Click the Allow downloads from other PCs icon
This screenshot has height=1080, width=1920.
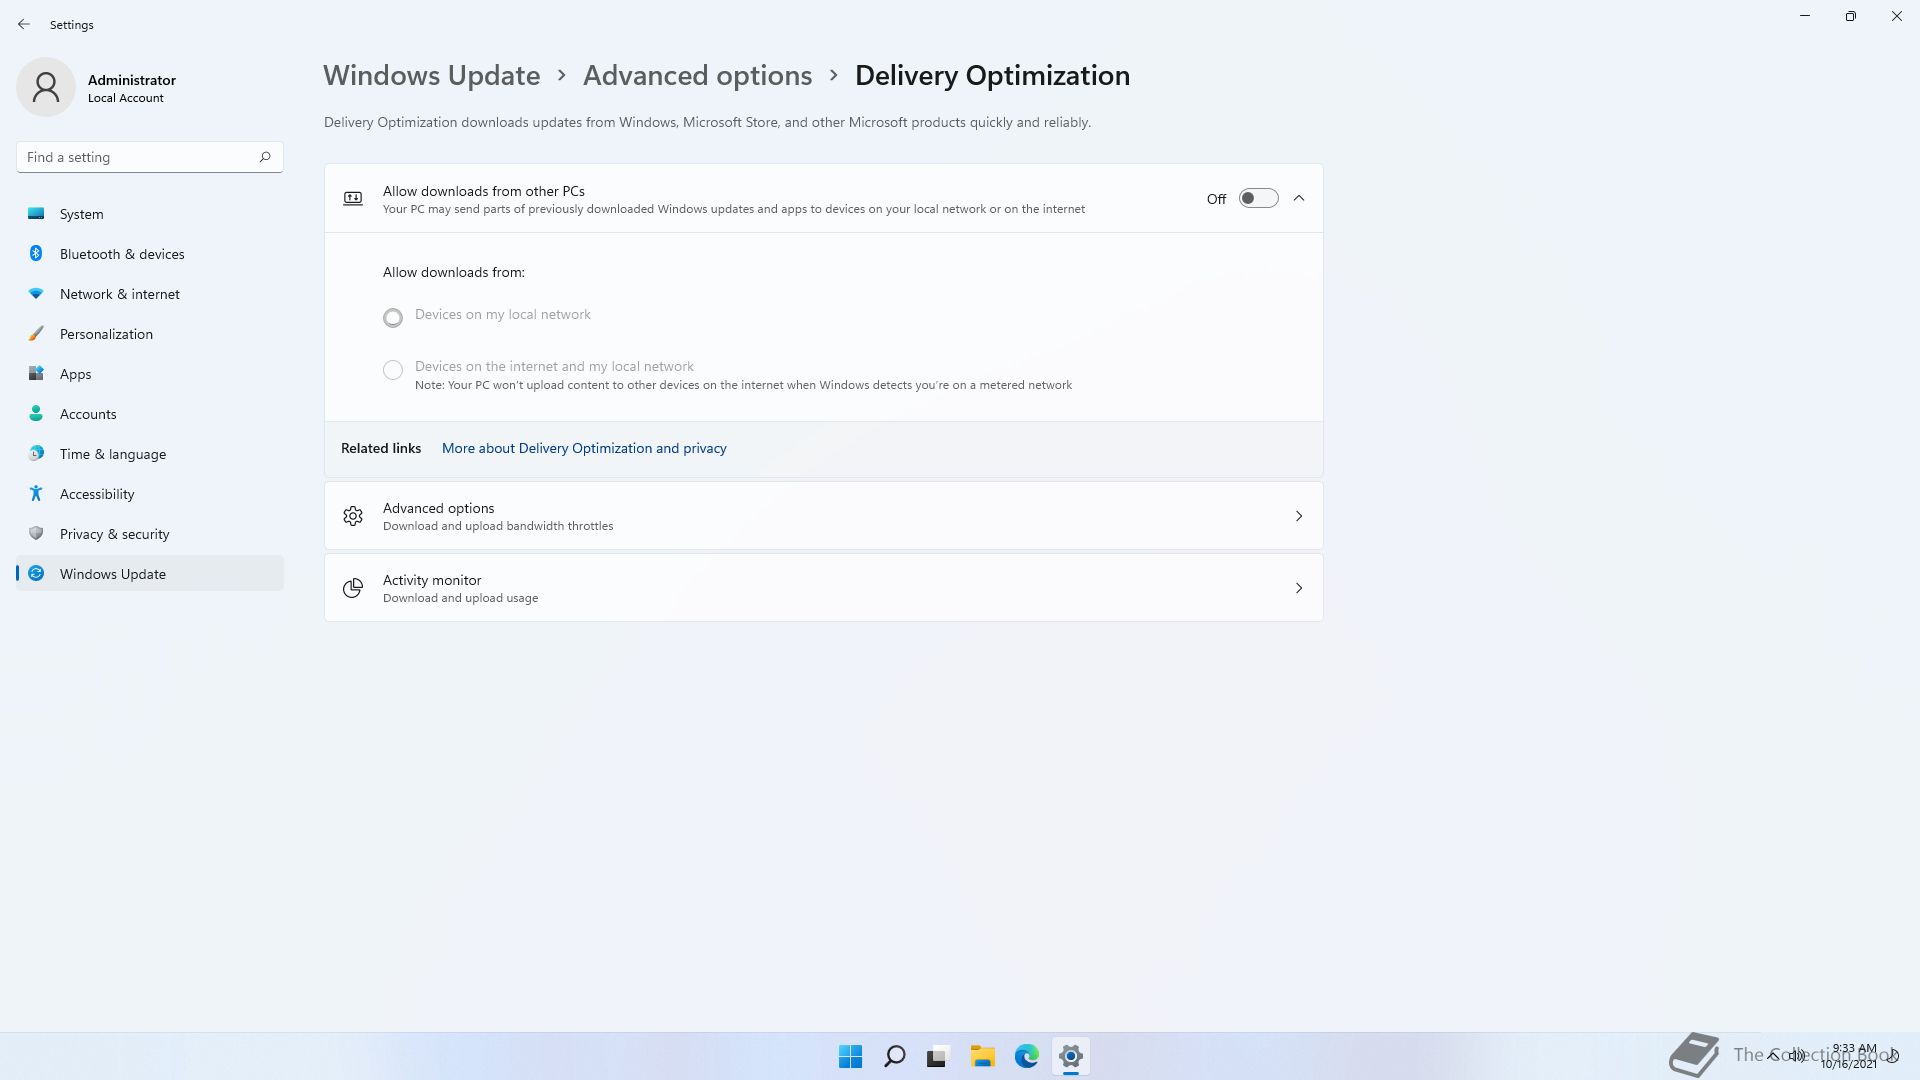tap(353, 198)
